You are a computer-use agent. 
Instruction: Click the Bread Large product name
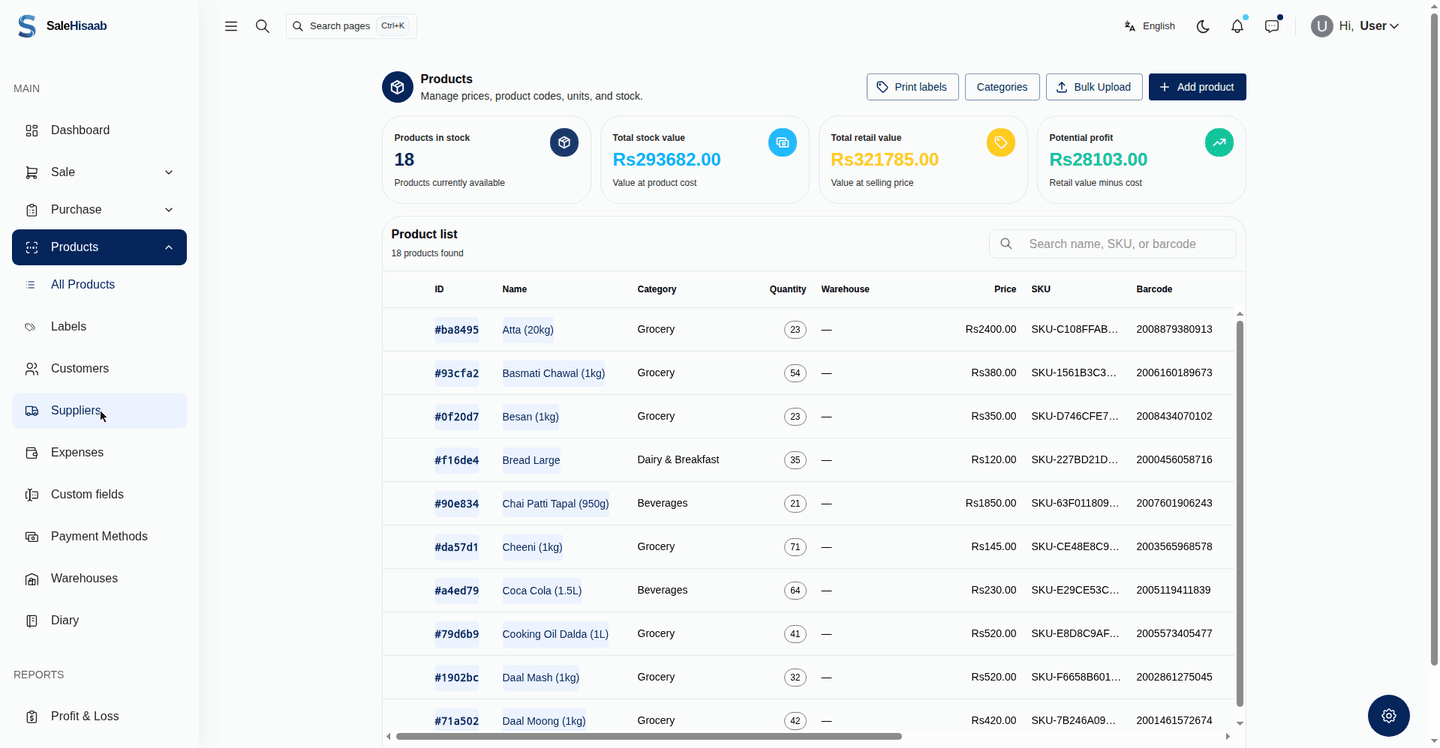pos(531,460)
